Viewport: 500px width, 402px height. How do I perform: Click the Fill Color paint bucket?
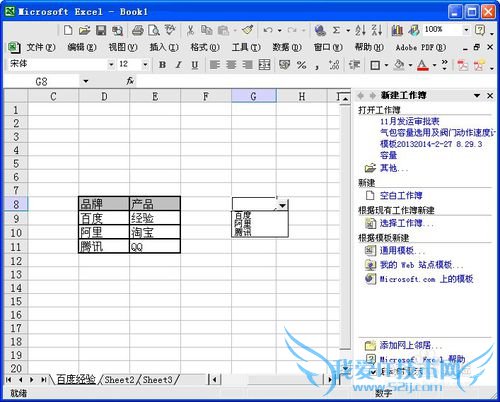click(399, 65)
